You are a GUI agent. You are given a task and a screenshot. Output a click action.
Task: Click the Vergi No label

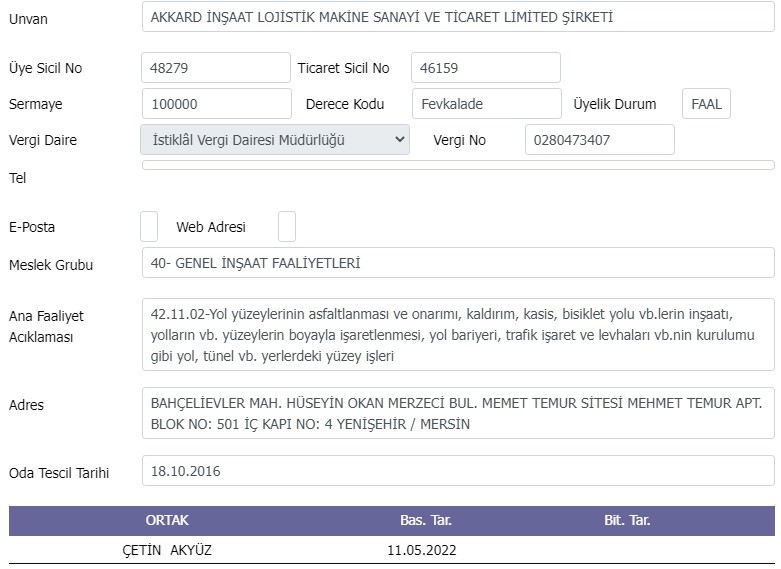point(459,140)
